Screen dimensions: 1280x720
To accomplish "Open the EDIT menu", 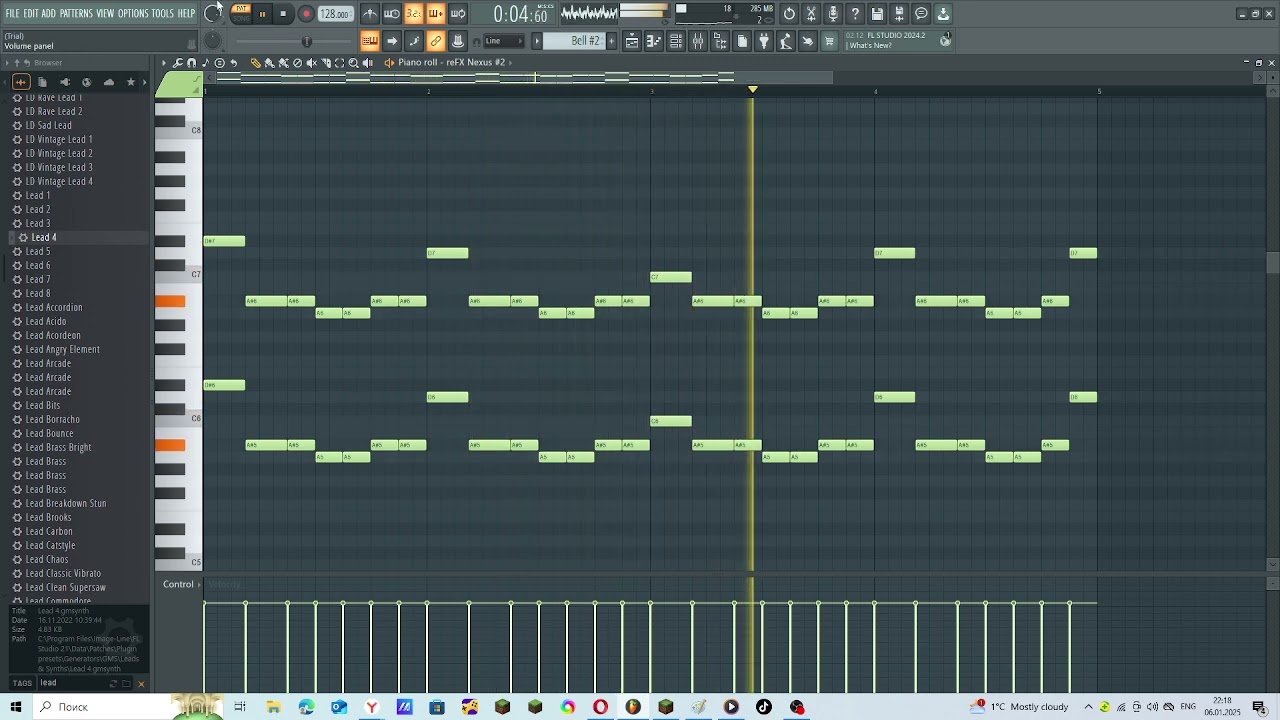I will (x=31, y=14).
